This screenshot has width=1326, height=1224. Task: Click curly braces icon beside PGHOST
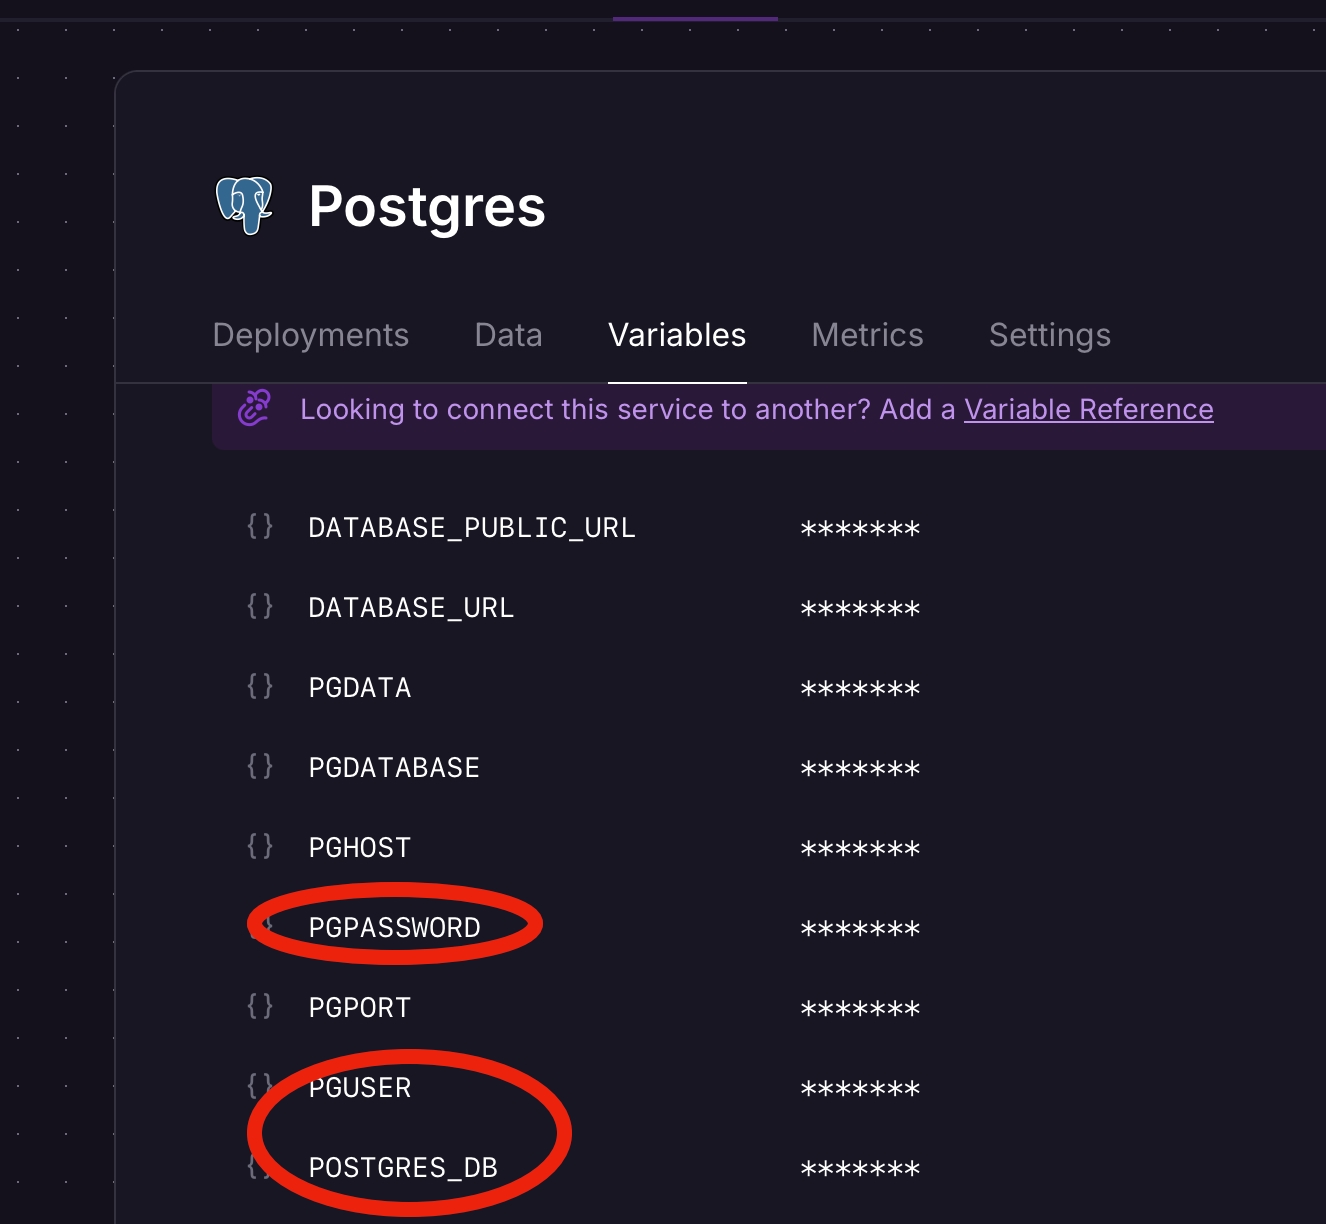point(260,846)
